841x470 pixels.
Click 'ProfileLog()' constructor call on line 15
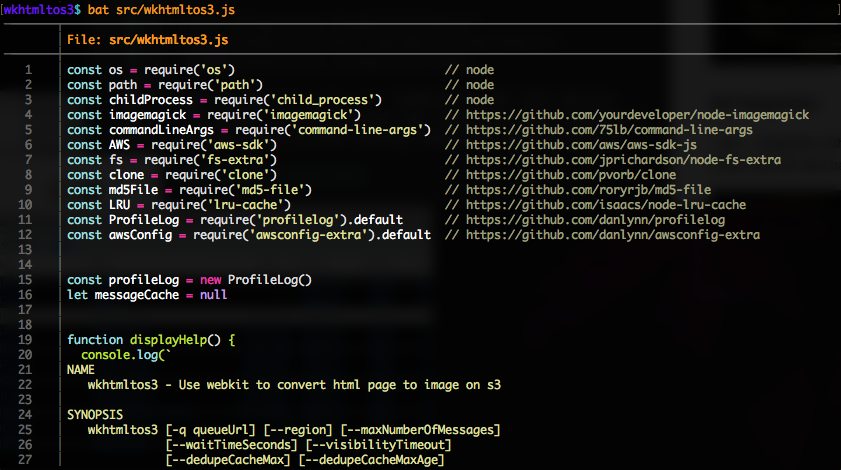point(270,280)
